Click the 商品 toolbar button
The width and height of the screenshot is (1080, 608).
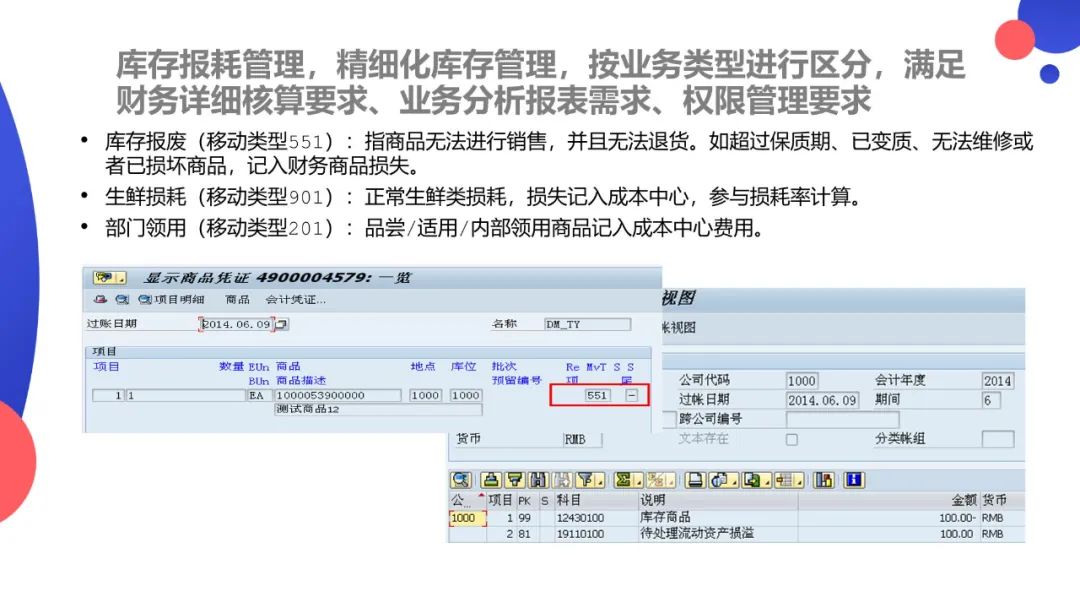coord(237,300)
